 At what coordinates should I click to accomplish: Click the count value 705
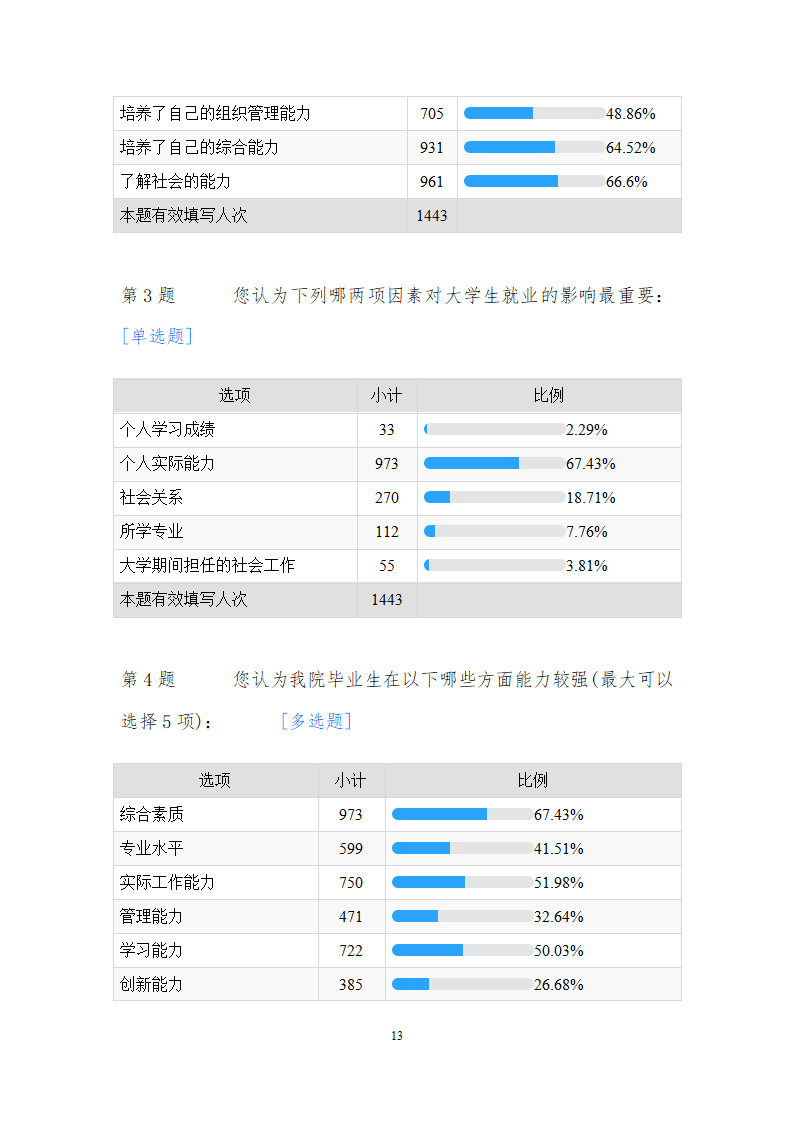pyautogui.click(x=432, y=113)
